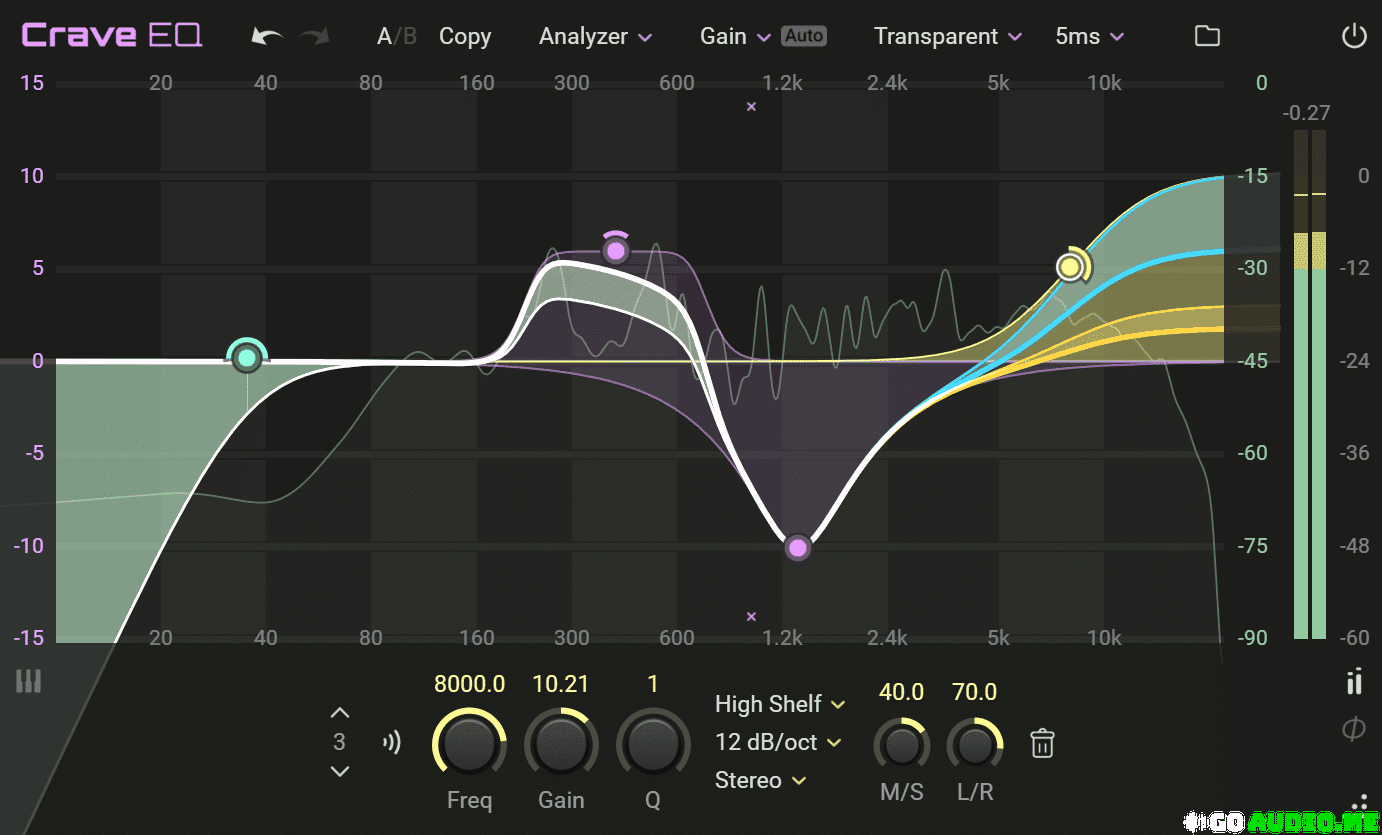The height and width of the screenshot is (835, 1382).
Task: Click the Freq knob
Action: [469, 745]
